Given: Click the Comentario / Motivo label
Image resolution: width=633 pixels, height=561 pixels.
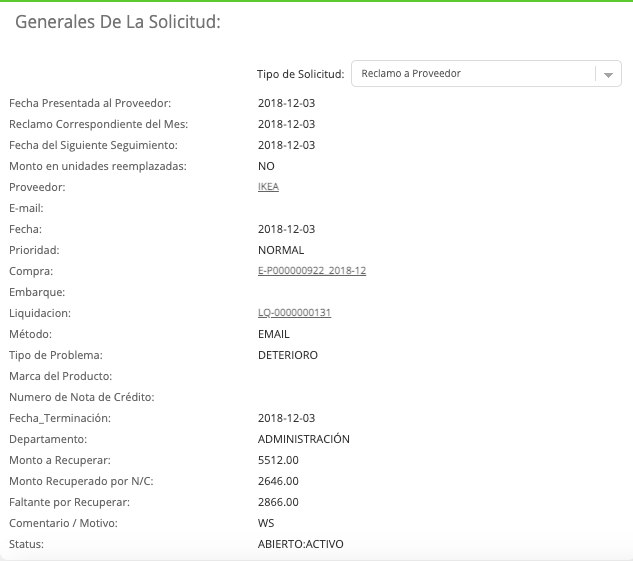Looking at the screenshot, I should (63, 523).
